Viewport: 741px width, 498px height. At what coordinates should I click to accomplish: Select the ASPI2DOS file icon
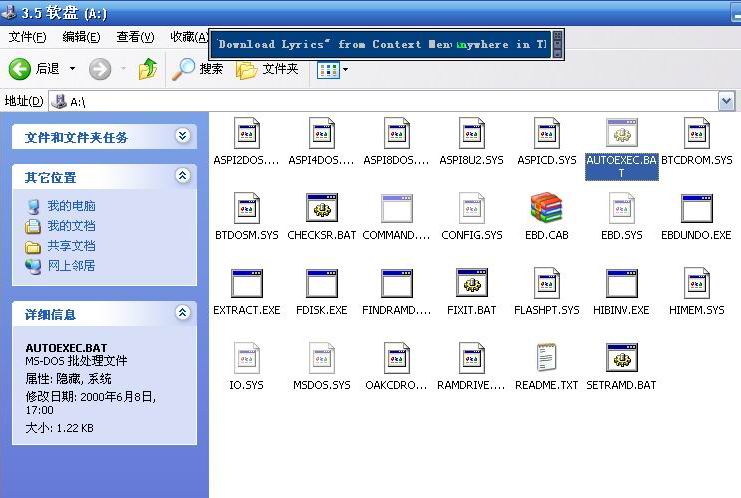(x=247, y=133)
